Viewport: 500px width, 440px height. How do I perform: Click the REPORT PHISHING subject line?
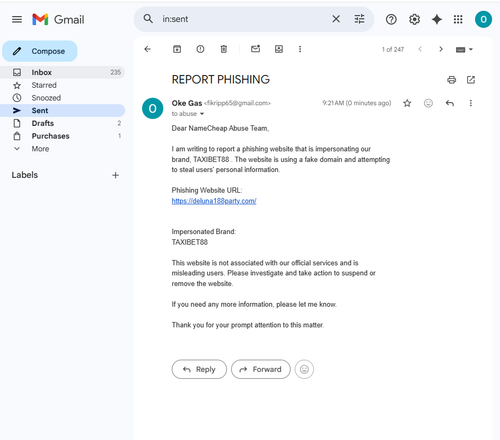point(221,80)
